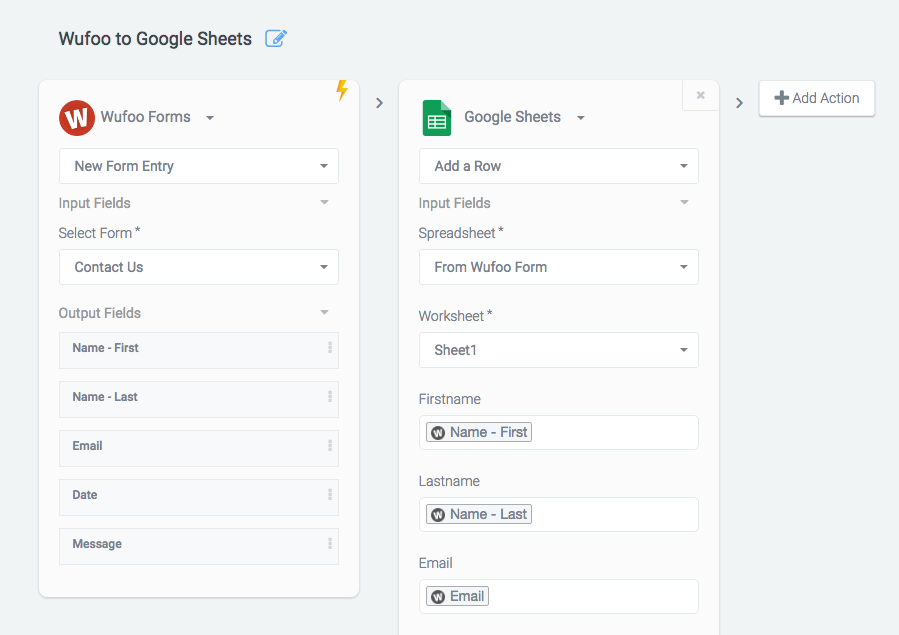Viewport: 899px width, 635px height.
Task: Click the drag handle on Email output field
Action: click(330, 445)
